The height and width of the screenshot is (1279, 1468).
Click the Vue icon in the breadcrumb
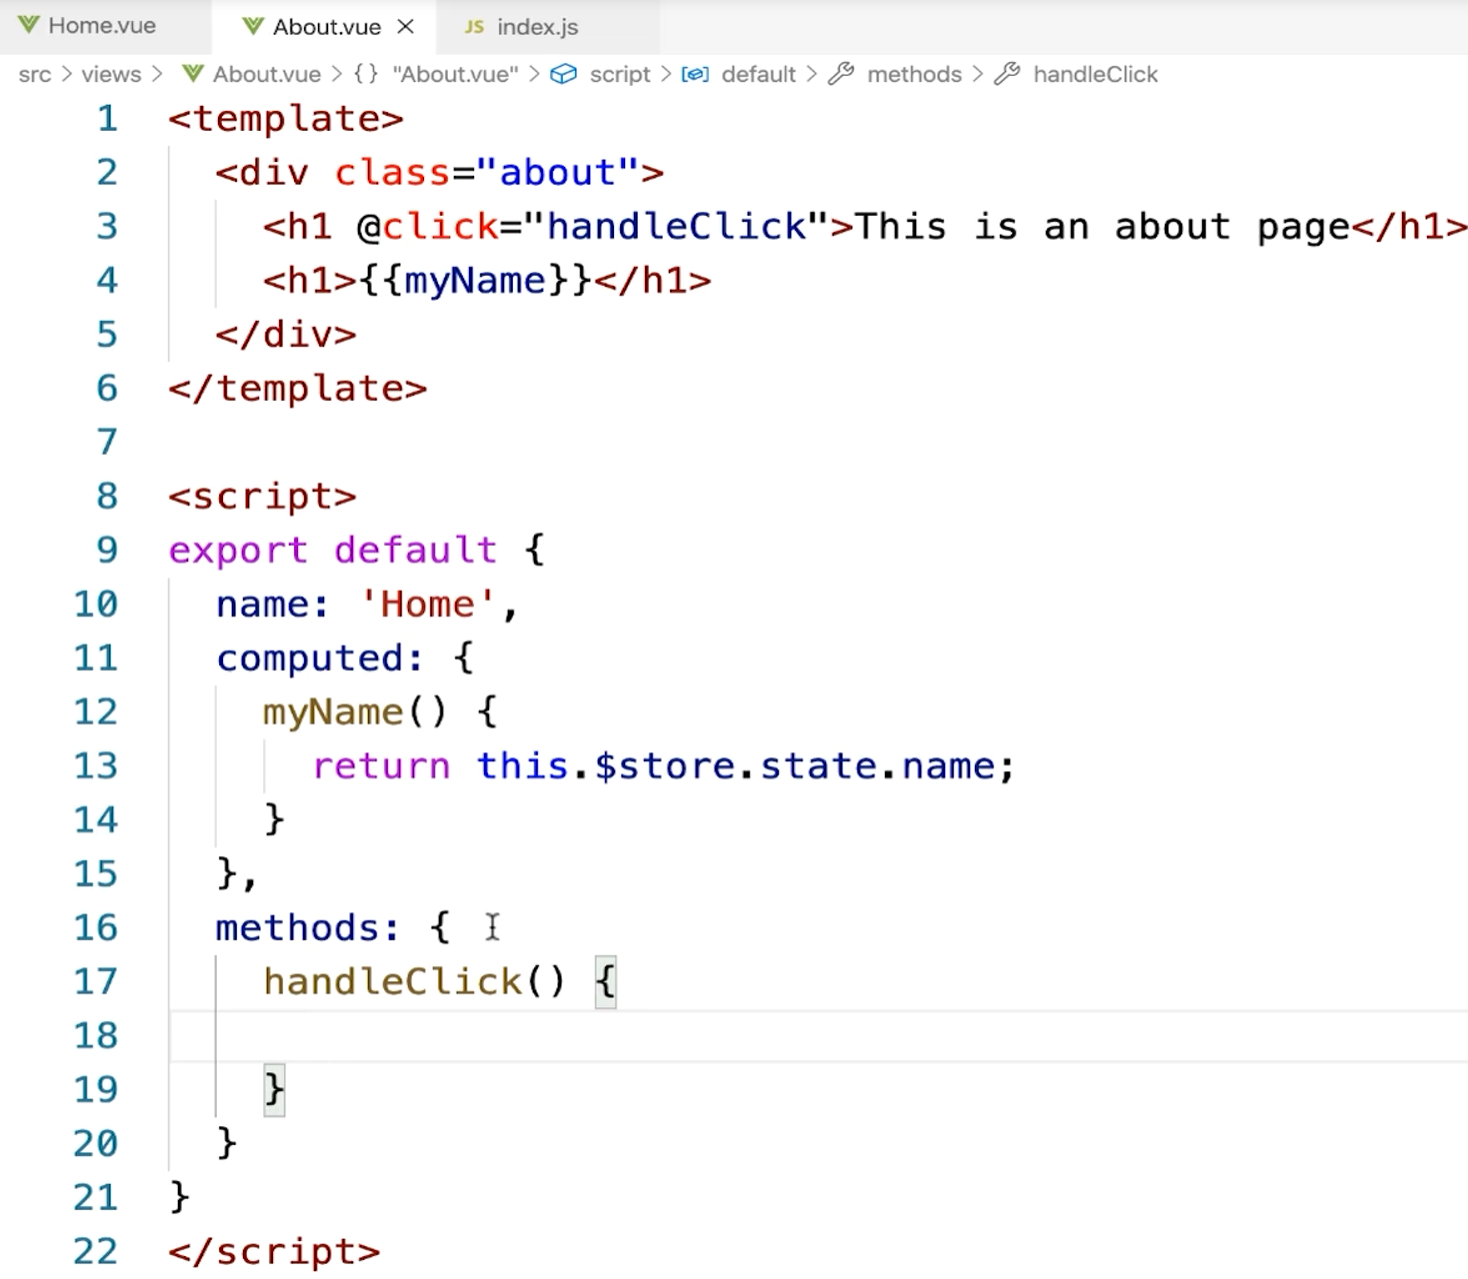(193, 74)
